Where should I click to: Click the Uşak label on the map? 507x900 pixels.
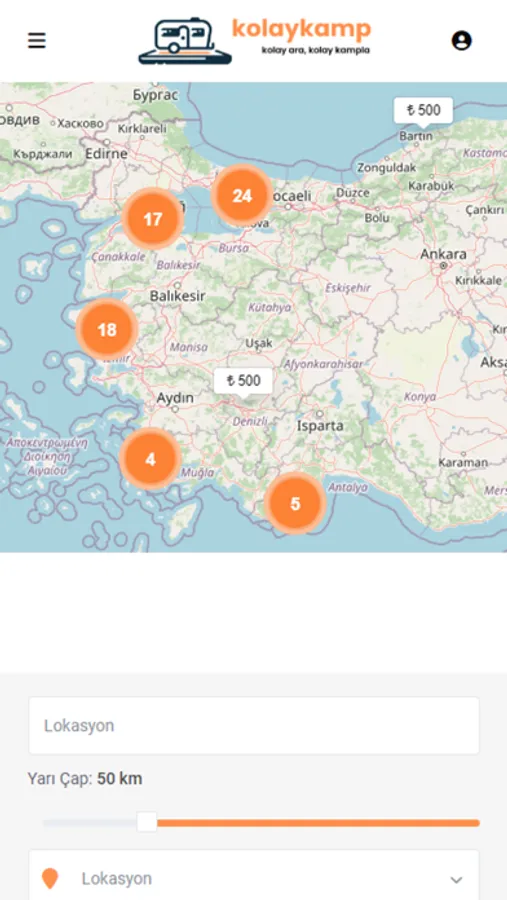tap(259, 343)
